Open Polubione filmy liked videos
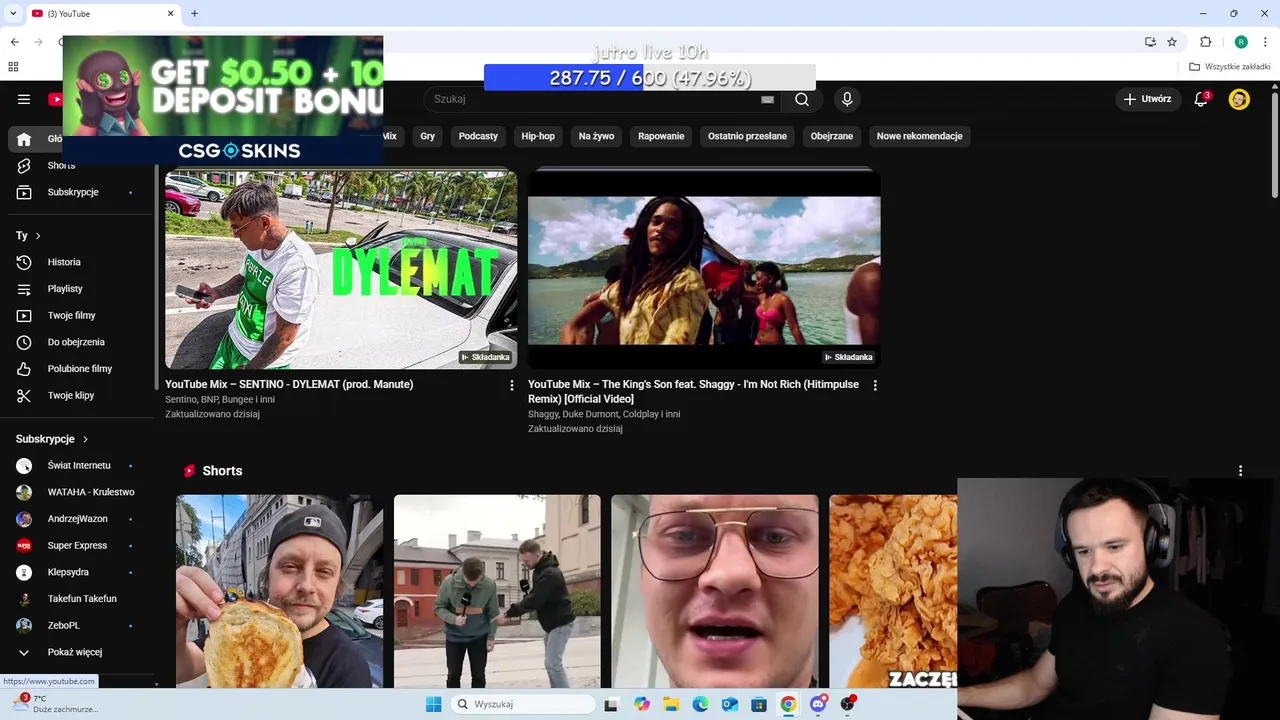Screen dimensions: 1280x720 coord(80,369)
